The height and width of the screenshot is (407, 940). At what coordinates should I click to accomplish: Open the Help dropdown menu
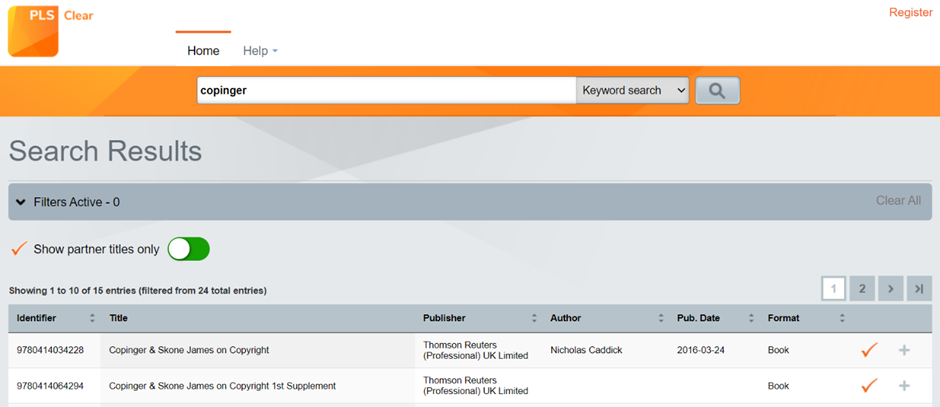[x=260, y=51]
